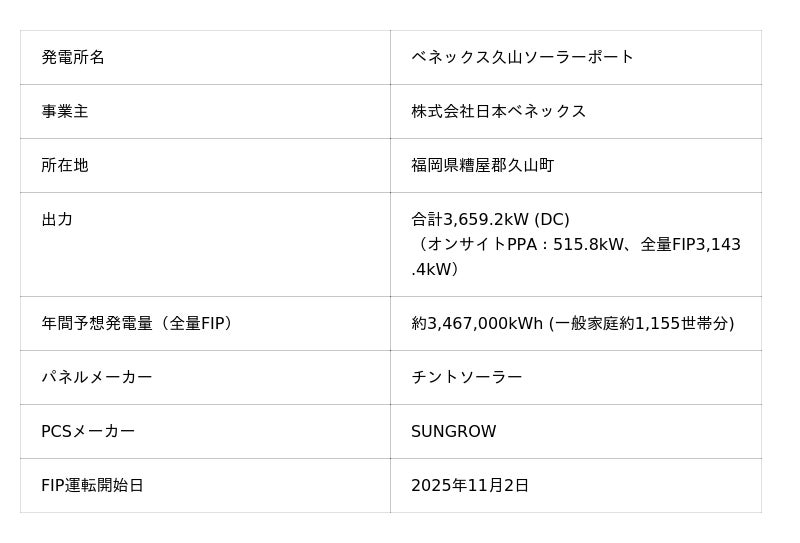Click the 所在地 label cell
800x543 pixels.
[65, 165]
